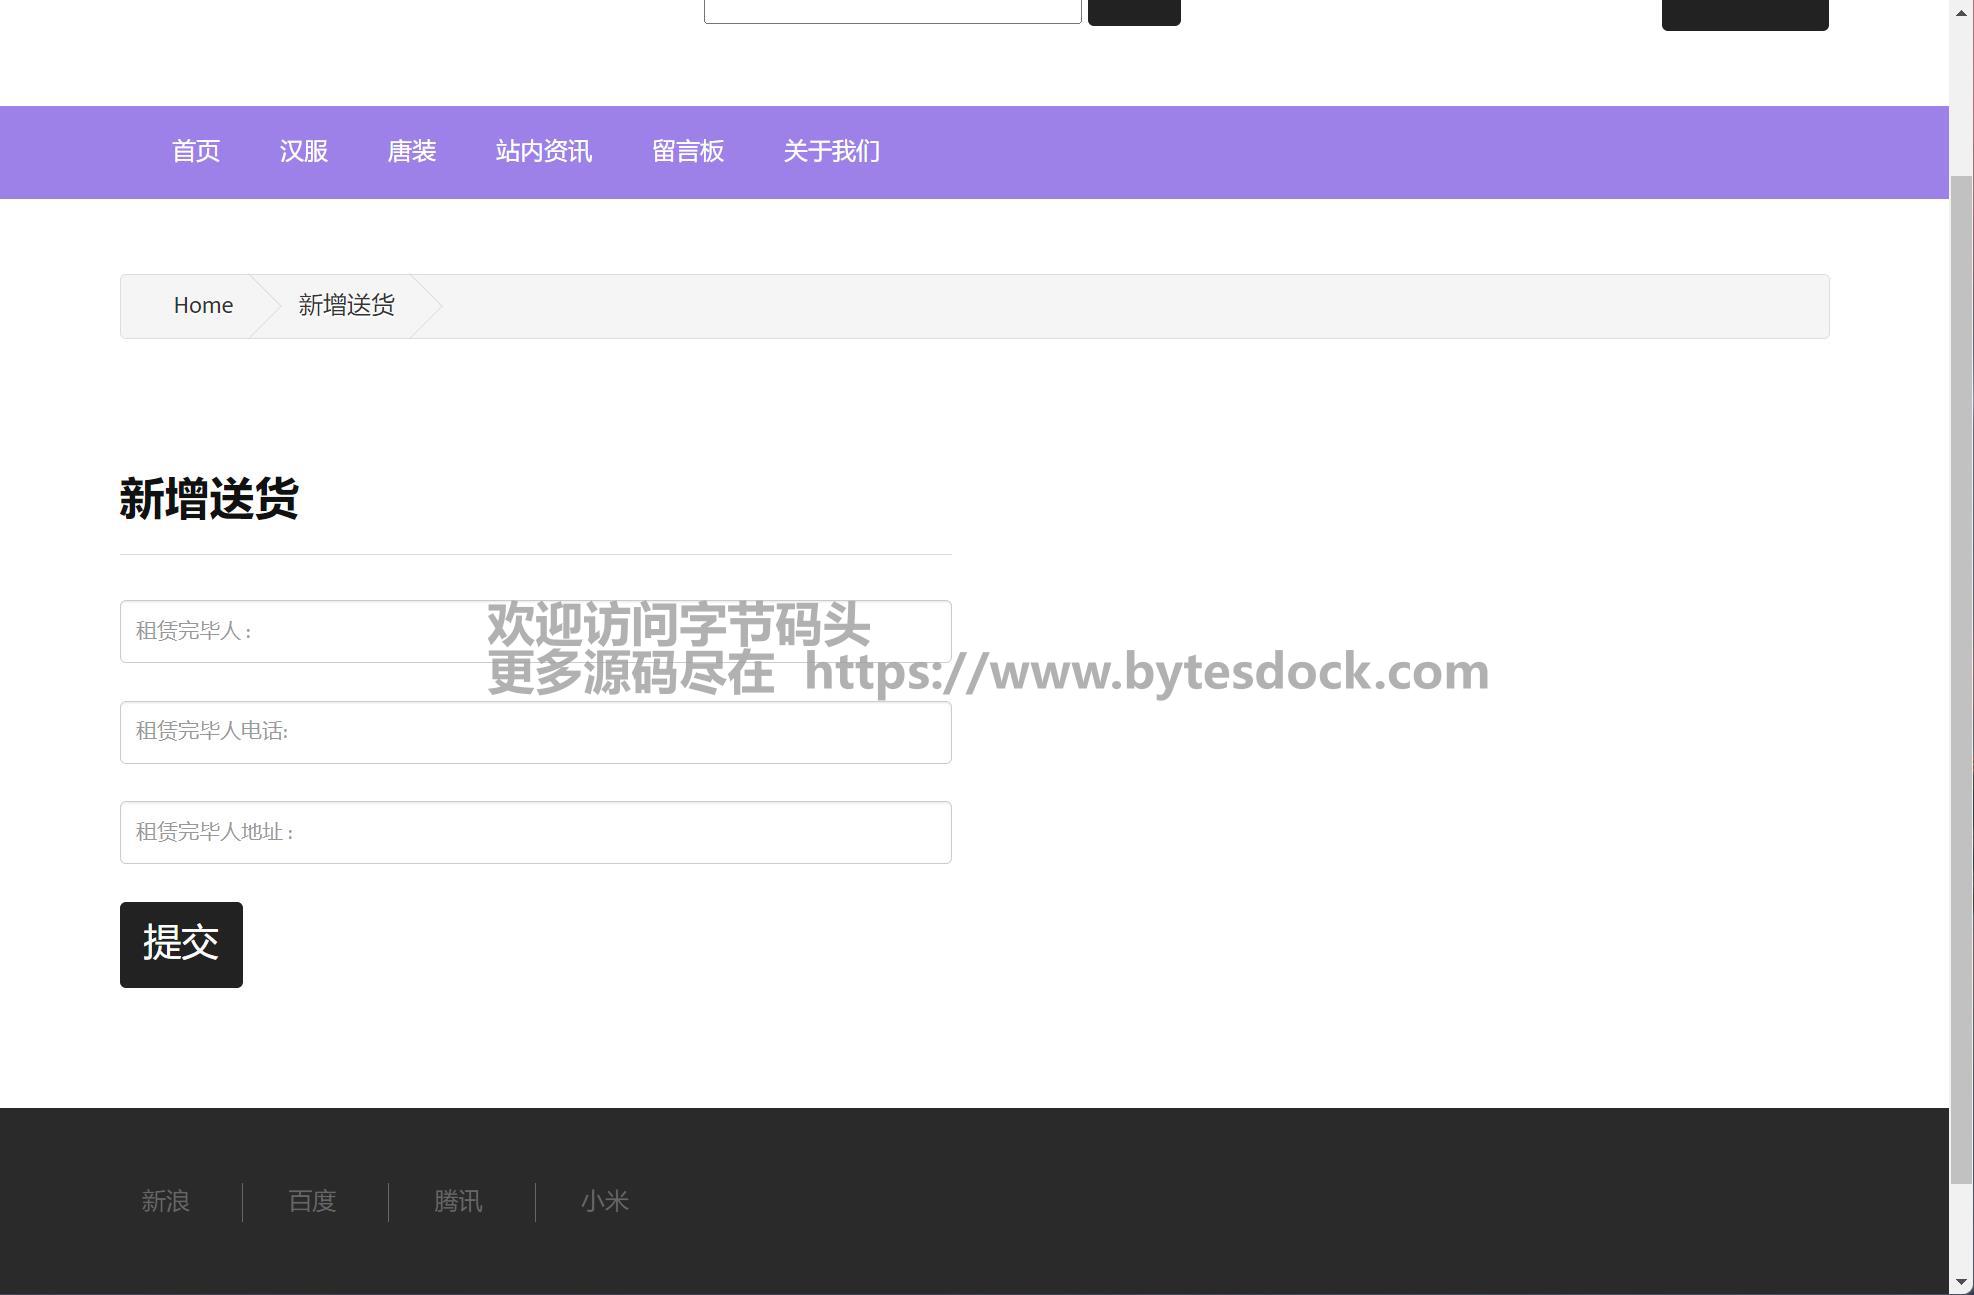This screenshot has width=1974, height=1295.
Task: Click the vertical scrollbar thumb
Action: [x=1962, y=680]
